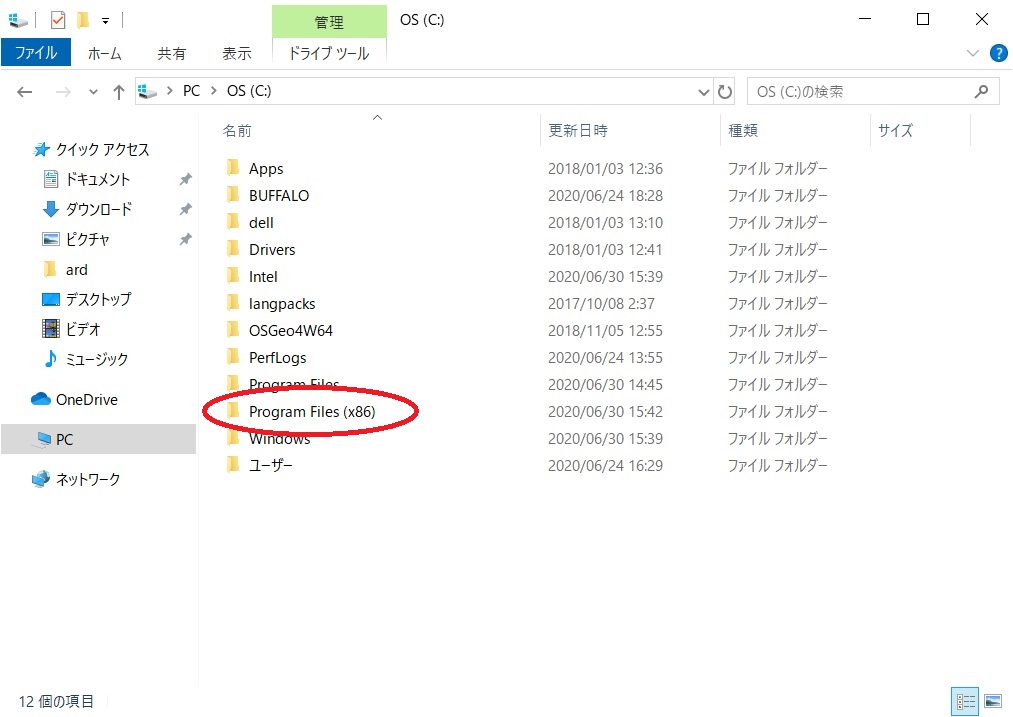Go up one folder level arrow
Viewport: 1013px width, 717px height.
[119, 92]
